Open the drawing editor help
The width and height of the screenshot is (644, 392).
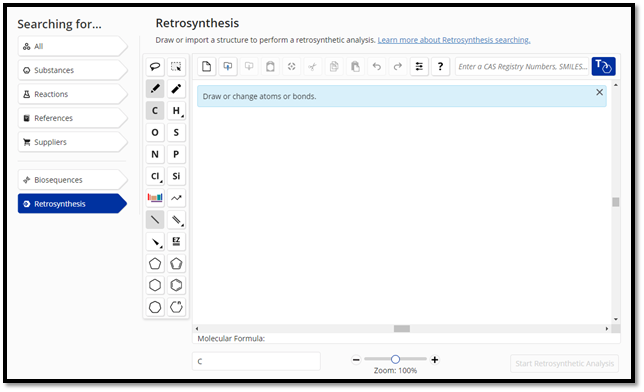(440, 67)
